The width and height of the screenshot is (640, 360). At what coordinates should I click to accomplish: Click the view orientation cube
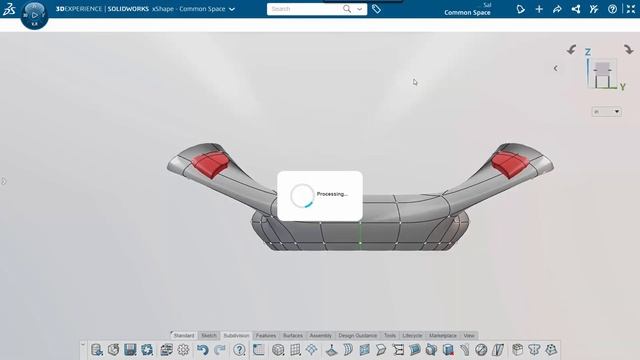pyautogui.click(x=602, y=75)
